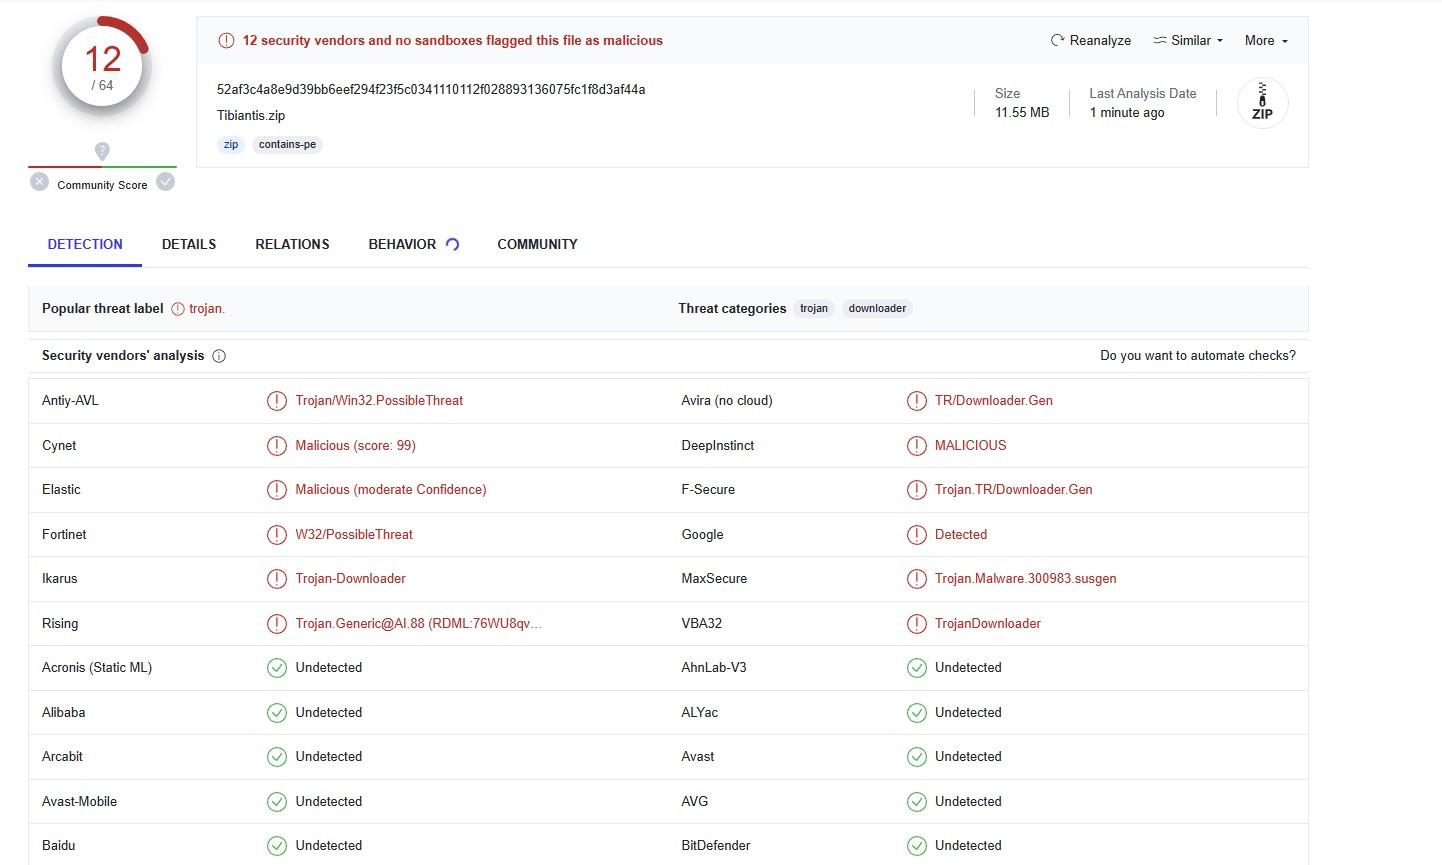Vote up with Community Score check button
The width and height of the screenshot is (1442, 865).
(x=166, y=182)
